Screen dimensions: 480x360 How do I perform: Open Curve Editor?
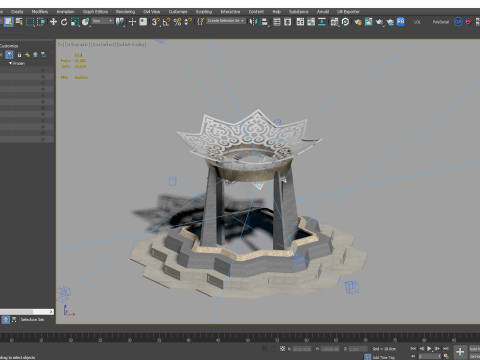pyautogui.click(x=311, y=22)
